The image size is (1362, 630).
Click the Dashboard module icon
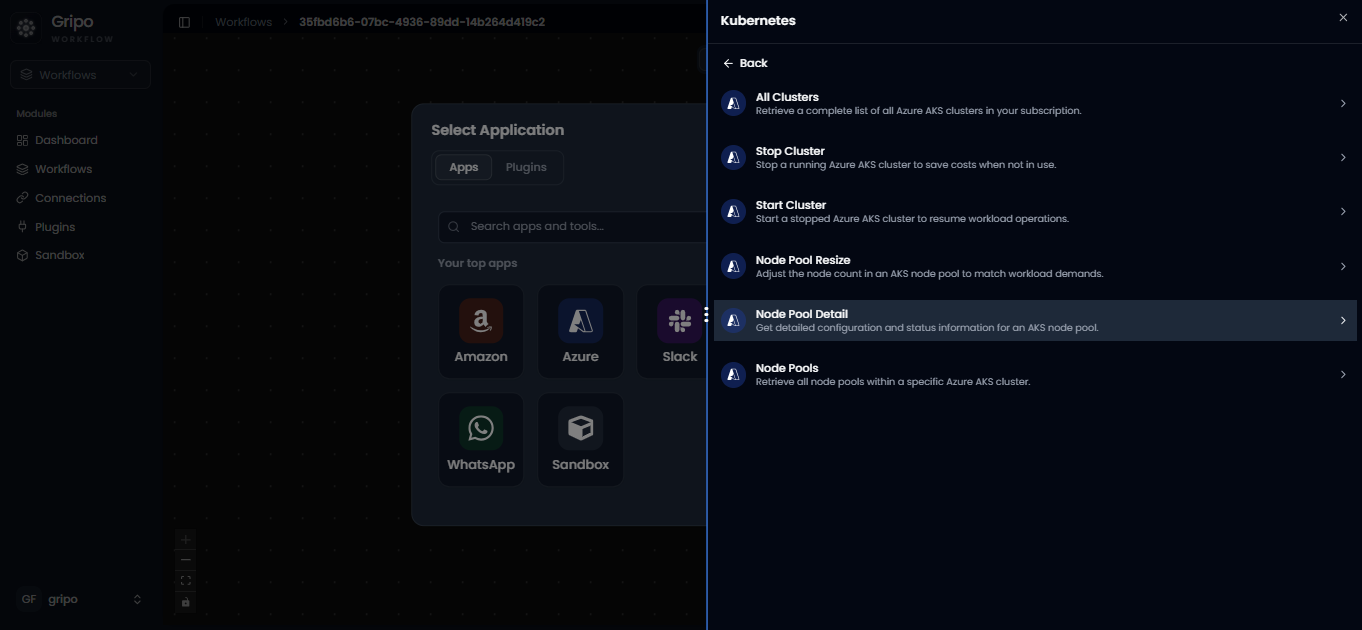tap(23, 140)
